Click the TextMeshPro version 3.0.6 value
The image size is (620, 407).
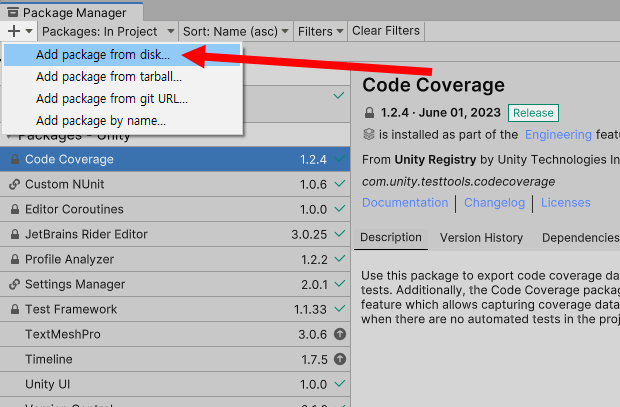(312, 335)
